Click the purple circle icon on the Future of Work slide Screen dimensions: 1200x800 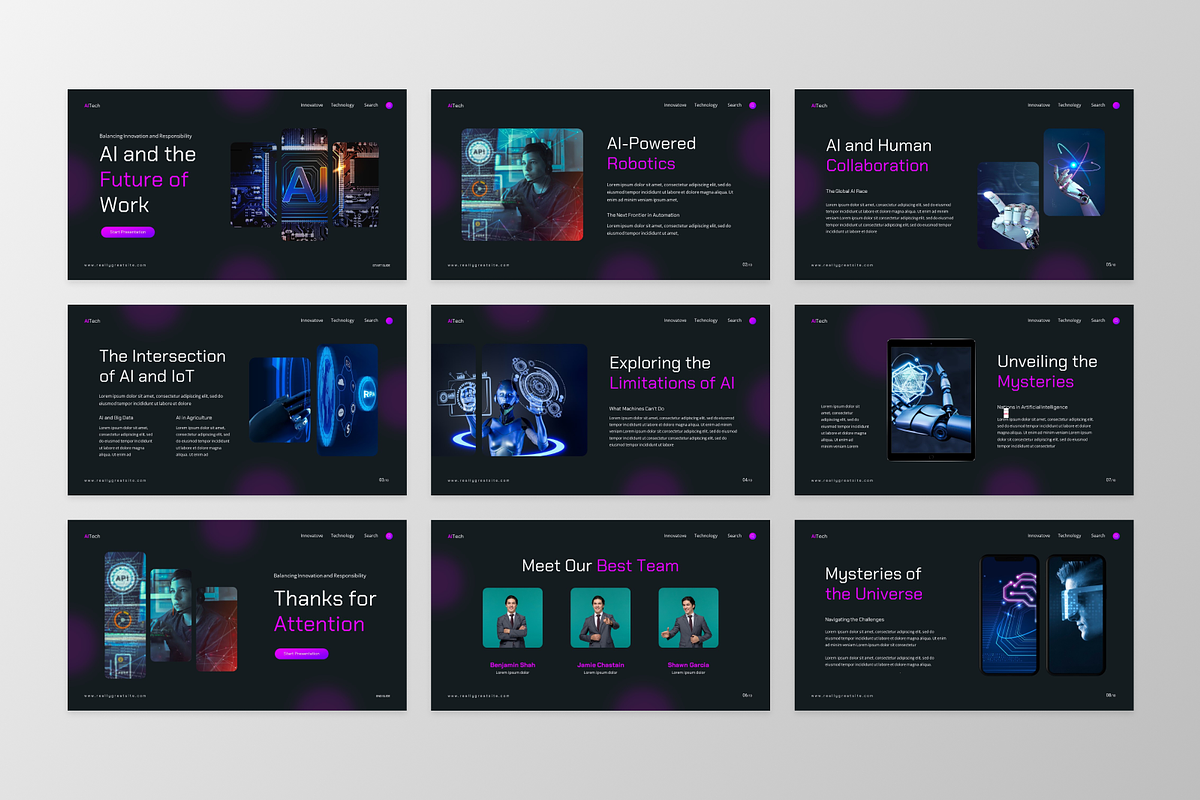(x=389, y=105)
